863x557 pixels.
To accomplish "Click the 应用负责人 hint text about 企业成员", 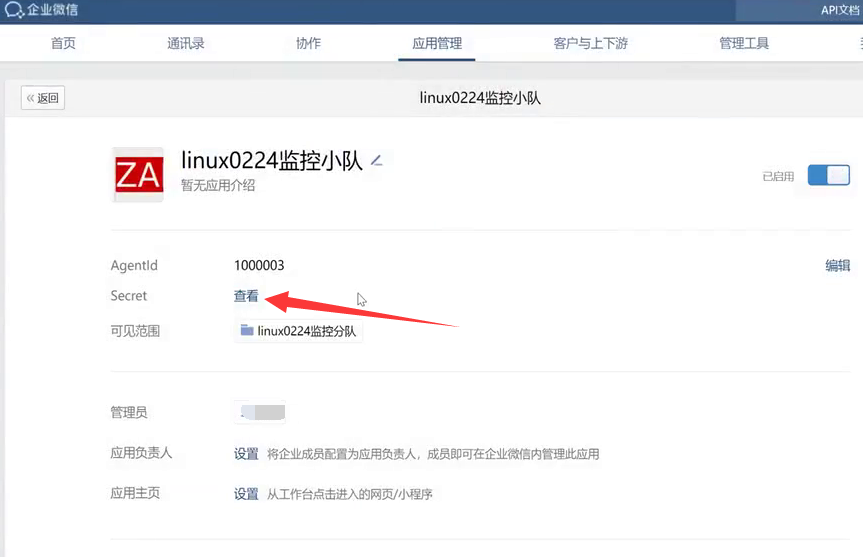I will (433, 454).
